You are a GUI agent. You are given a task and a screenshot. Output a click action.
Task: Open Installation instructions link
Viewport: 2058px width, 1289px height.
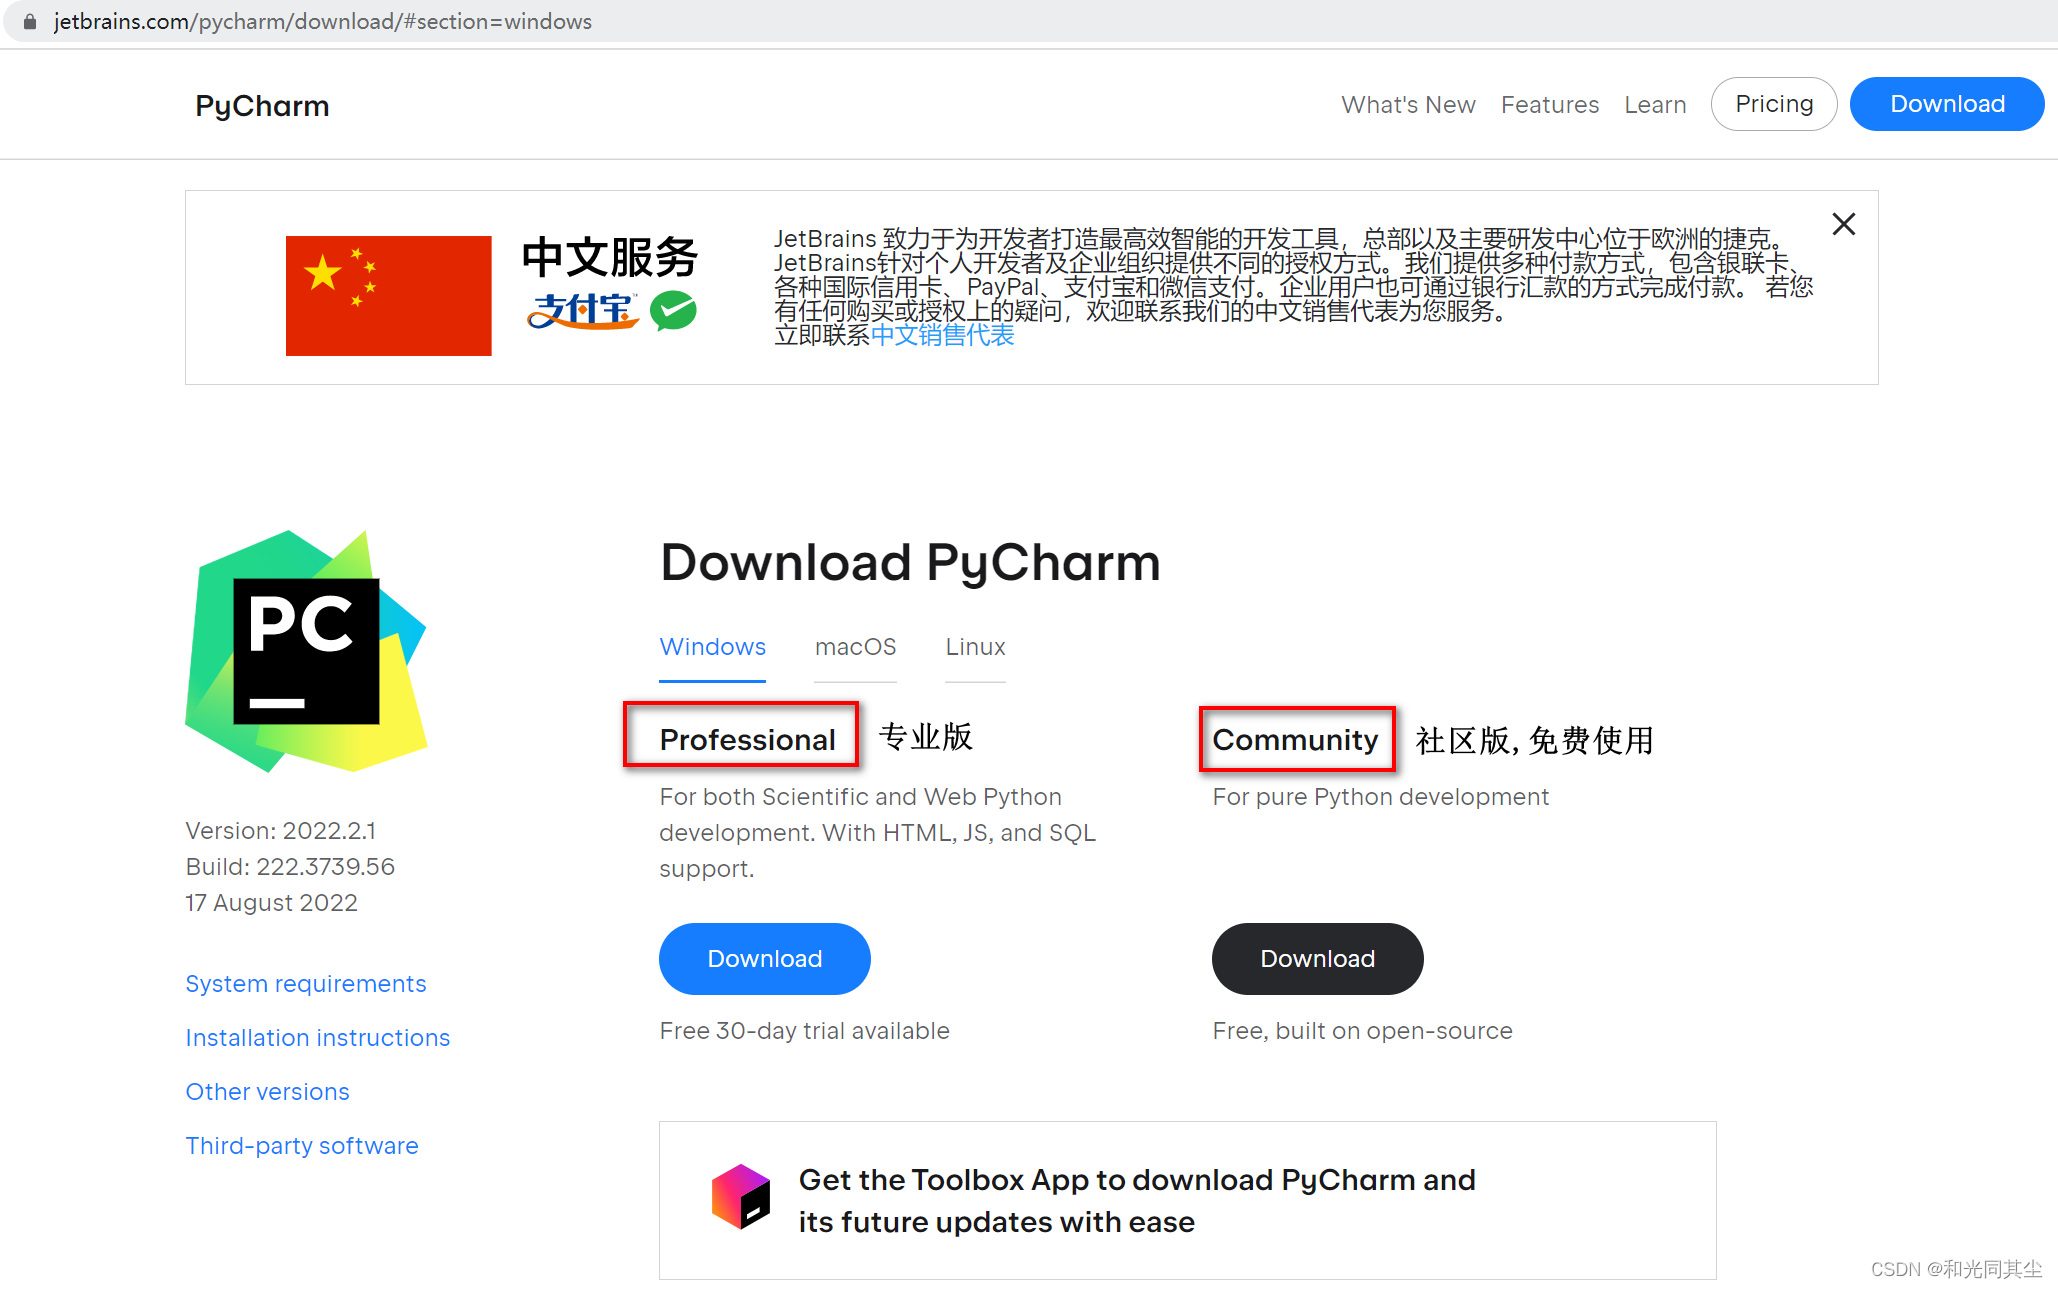(318, 1038)
